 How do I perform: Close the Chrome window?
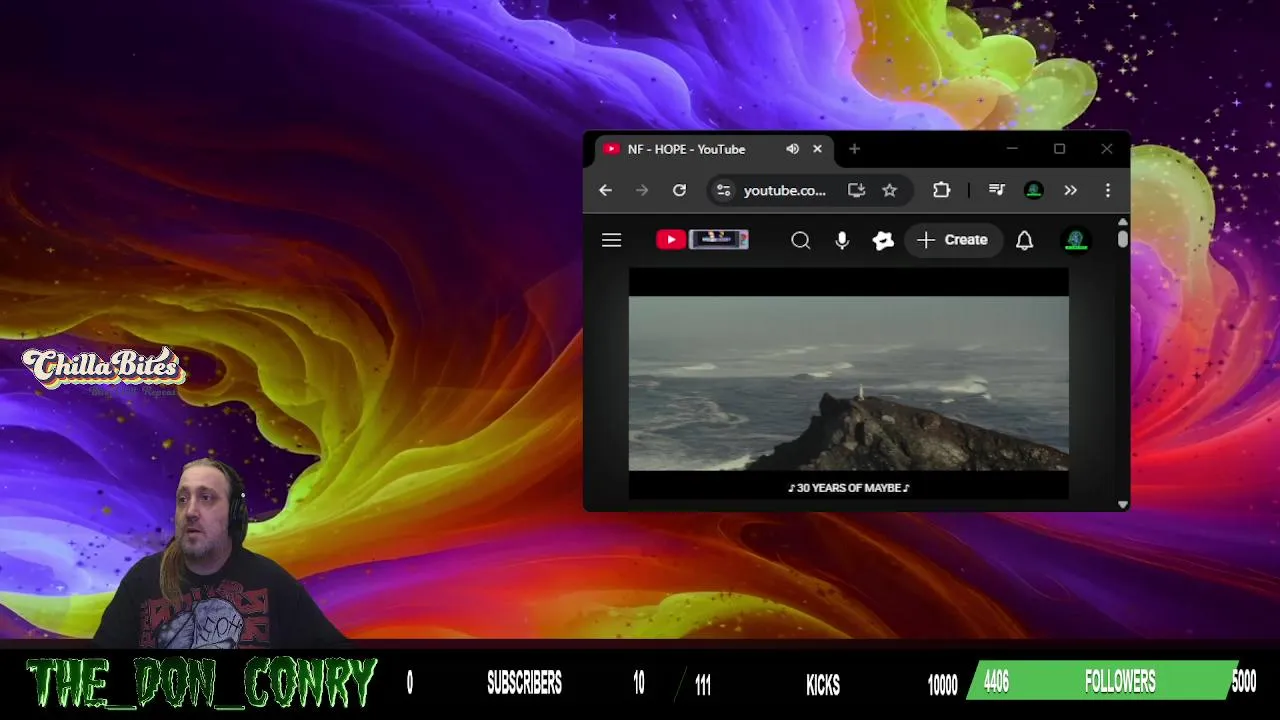coord(1106,149)
